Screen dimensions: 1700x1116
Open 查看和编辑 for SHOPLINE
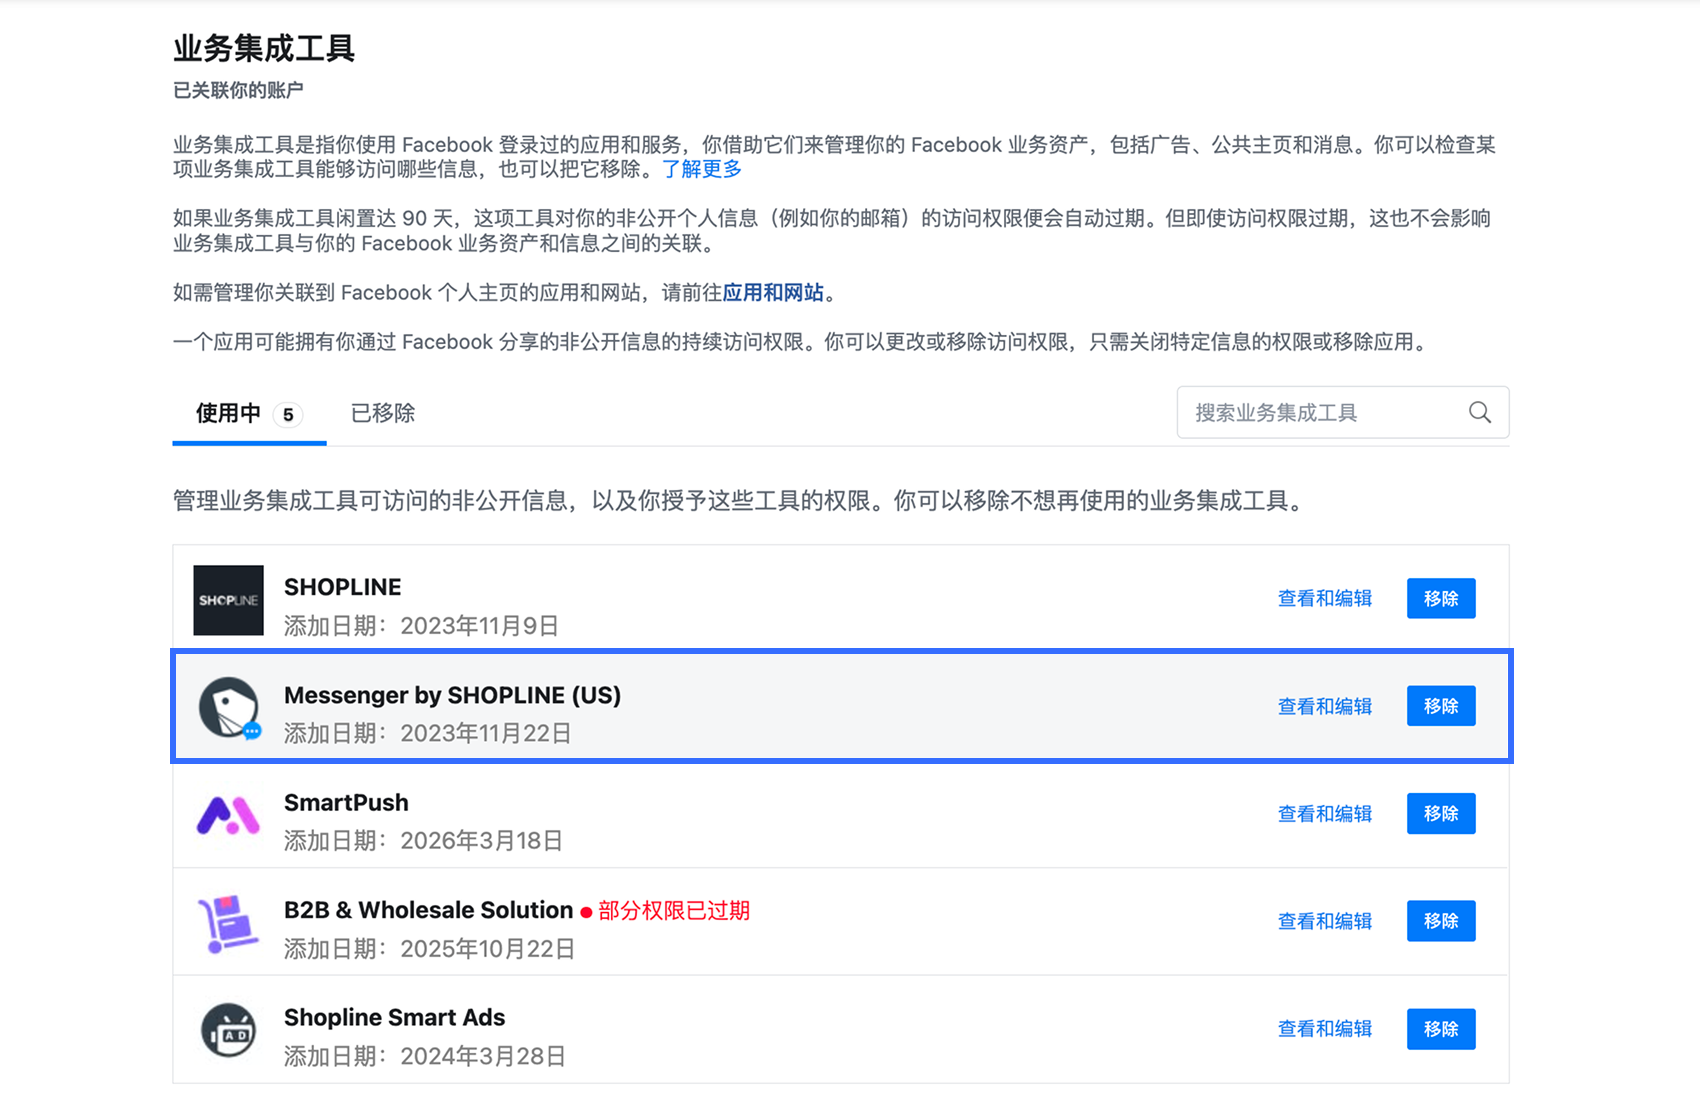[1325, 598]
